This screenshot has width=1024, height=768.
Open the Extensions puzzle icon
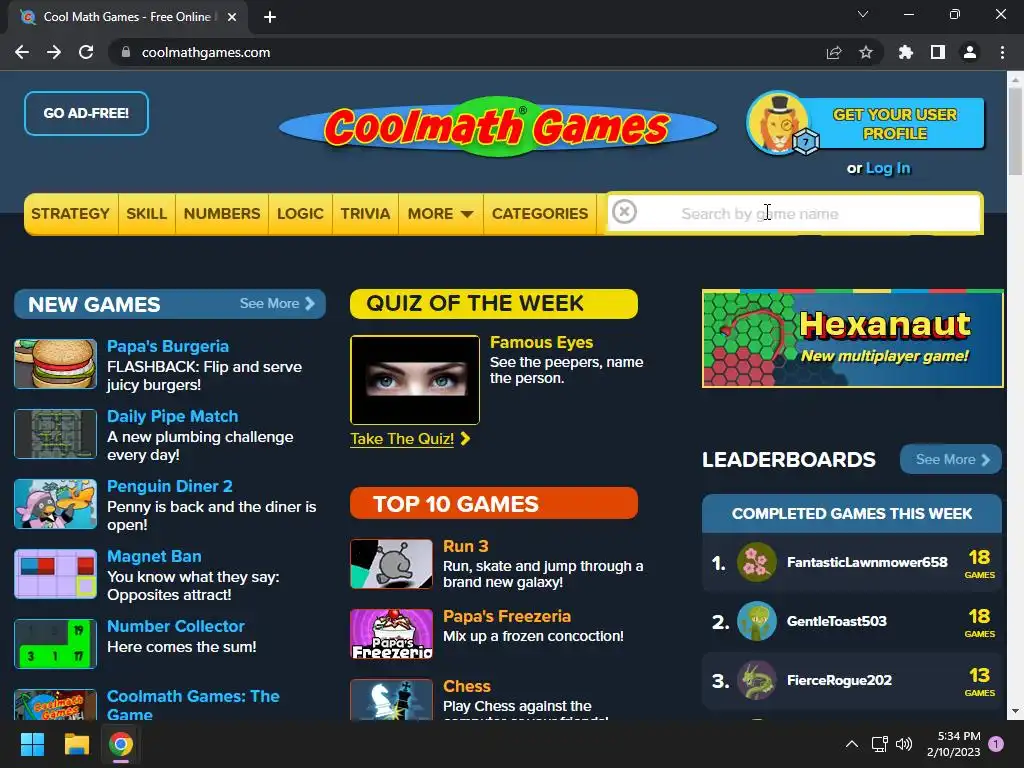pos(906,52)
